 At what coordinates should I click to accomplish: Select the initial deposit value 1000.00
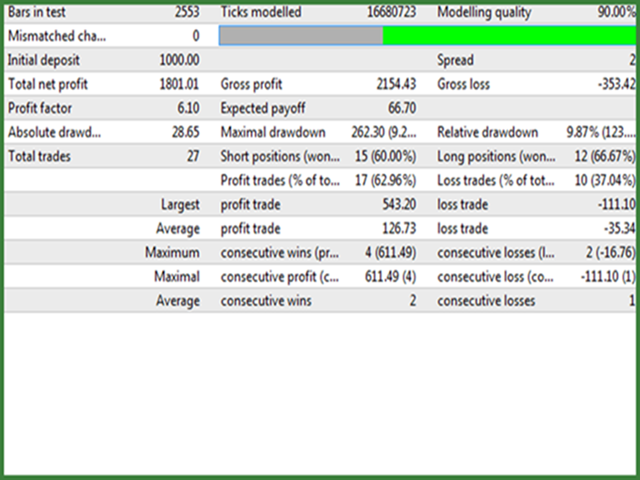pos(179,60)
